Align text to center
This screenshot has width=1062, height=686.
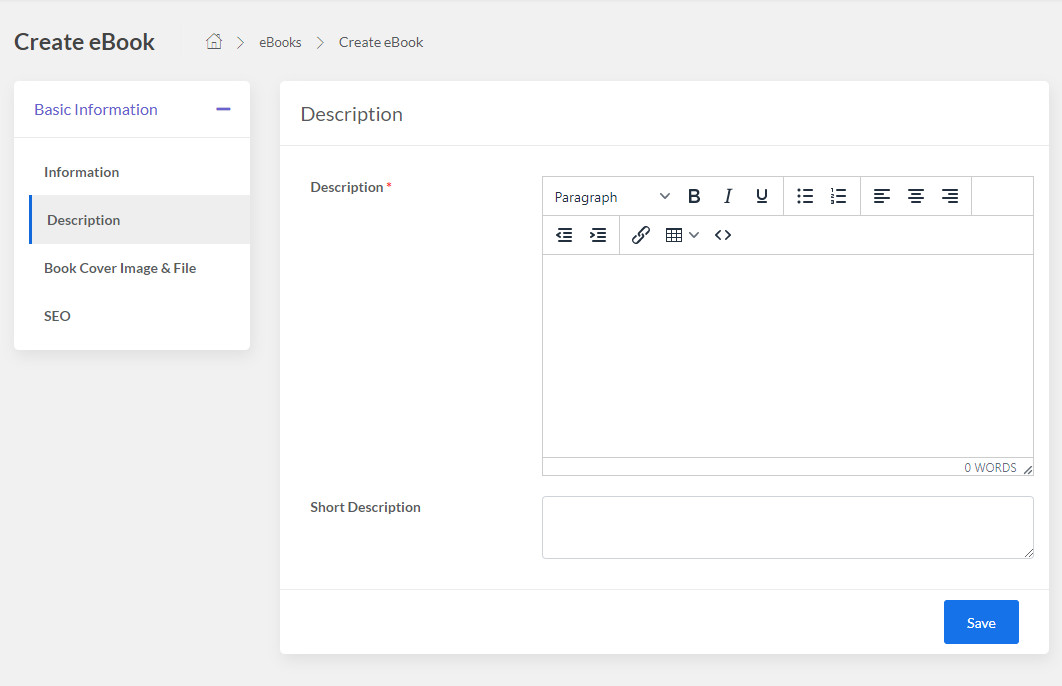[x=915, y=196]
